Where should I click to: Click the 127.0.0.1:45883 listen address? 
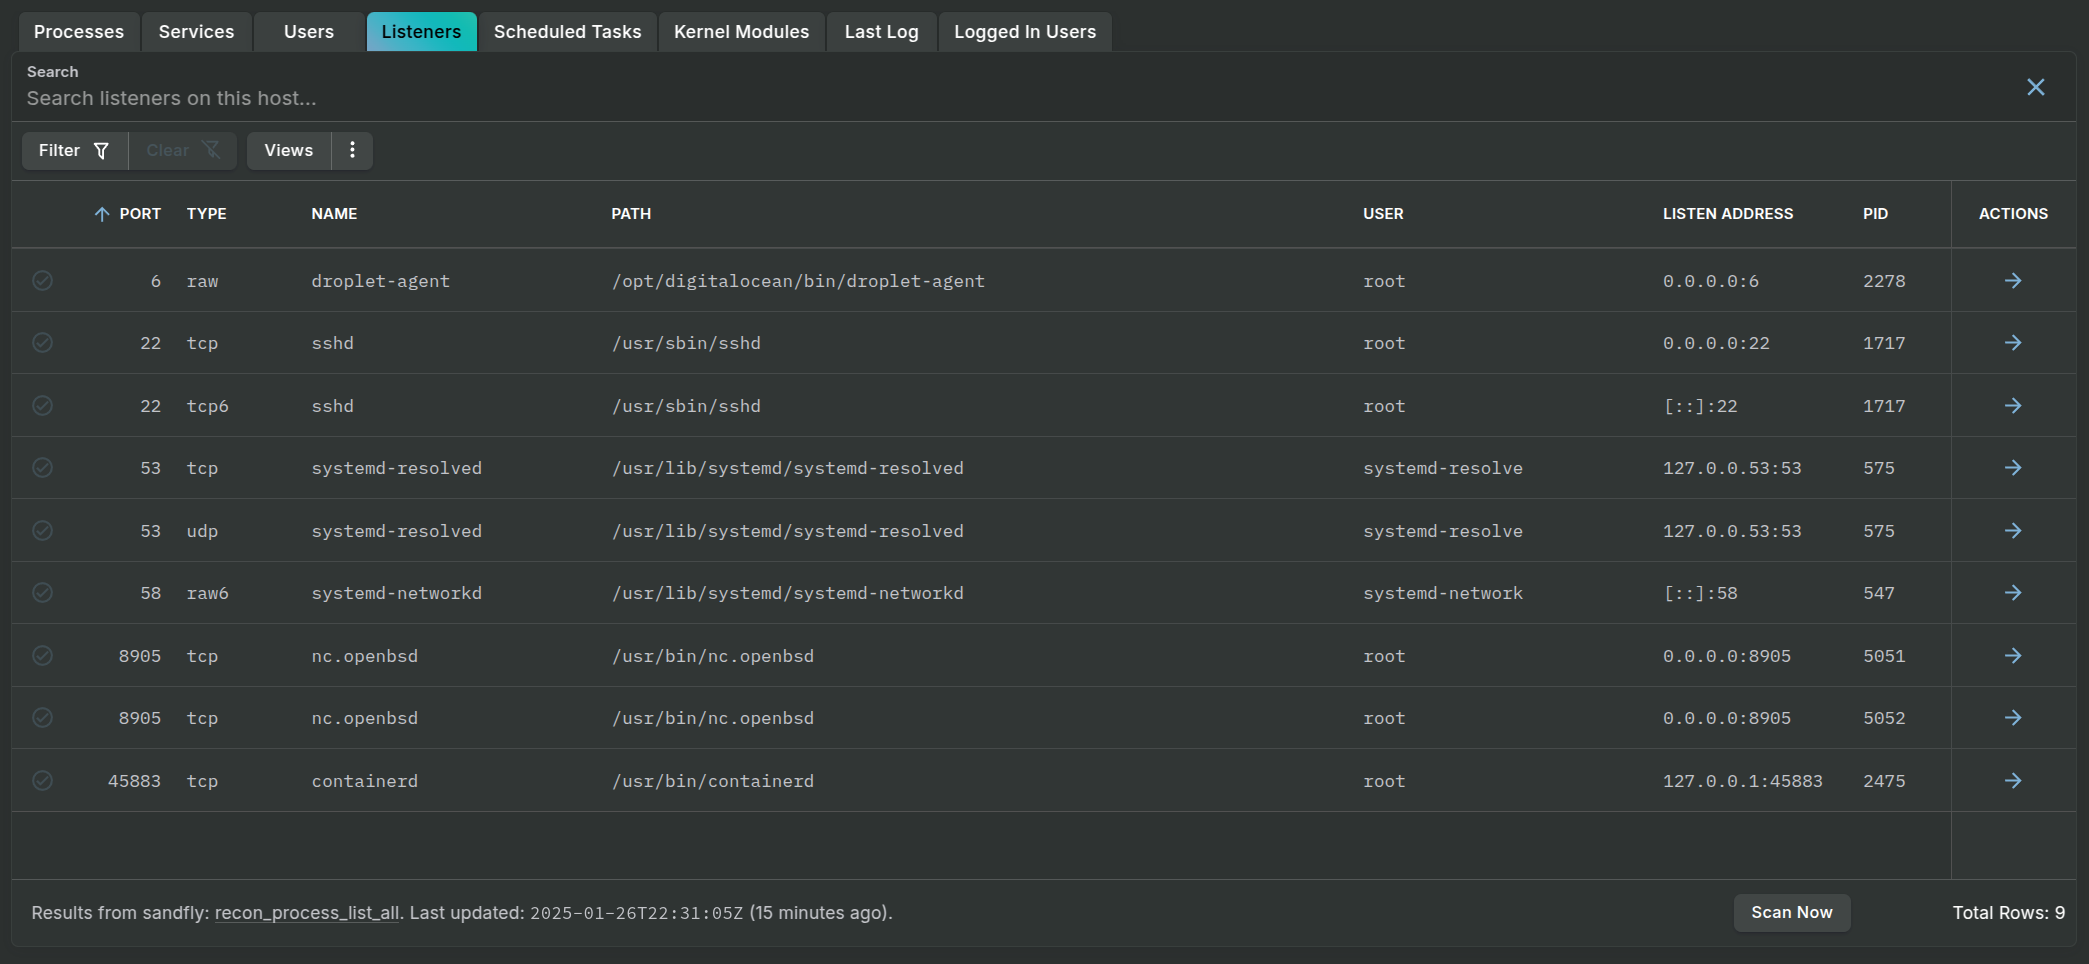pos(1743,781)
